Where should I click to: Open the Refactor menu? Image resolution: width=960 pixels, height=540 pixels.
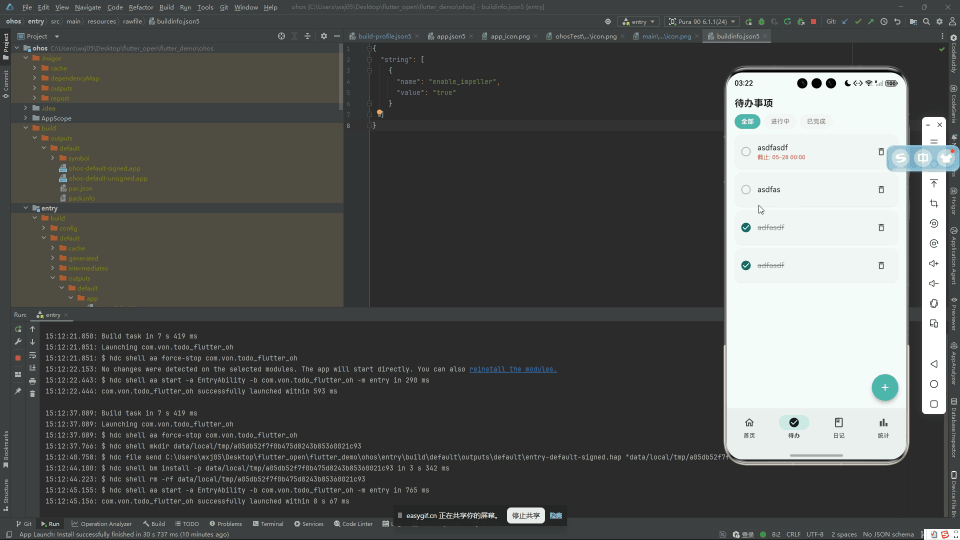click(141, 7)
